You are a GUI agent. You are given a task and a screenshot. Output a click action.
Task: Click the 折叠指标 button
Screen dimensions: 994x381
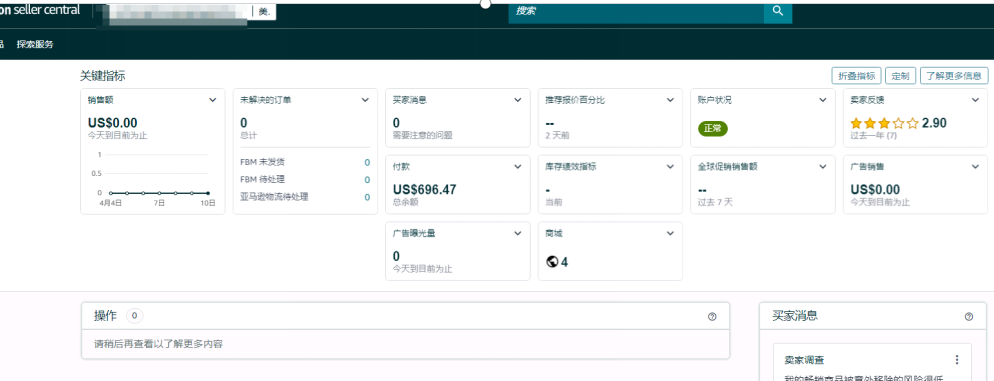(x=856, y=75)
